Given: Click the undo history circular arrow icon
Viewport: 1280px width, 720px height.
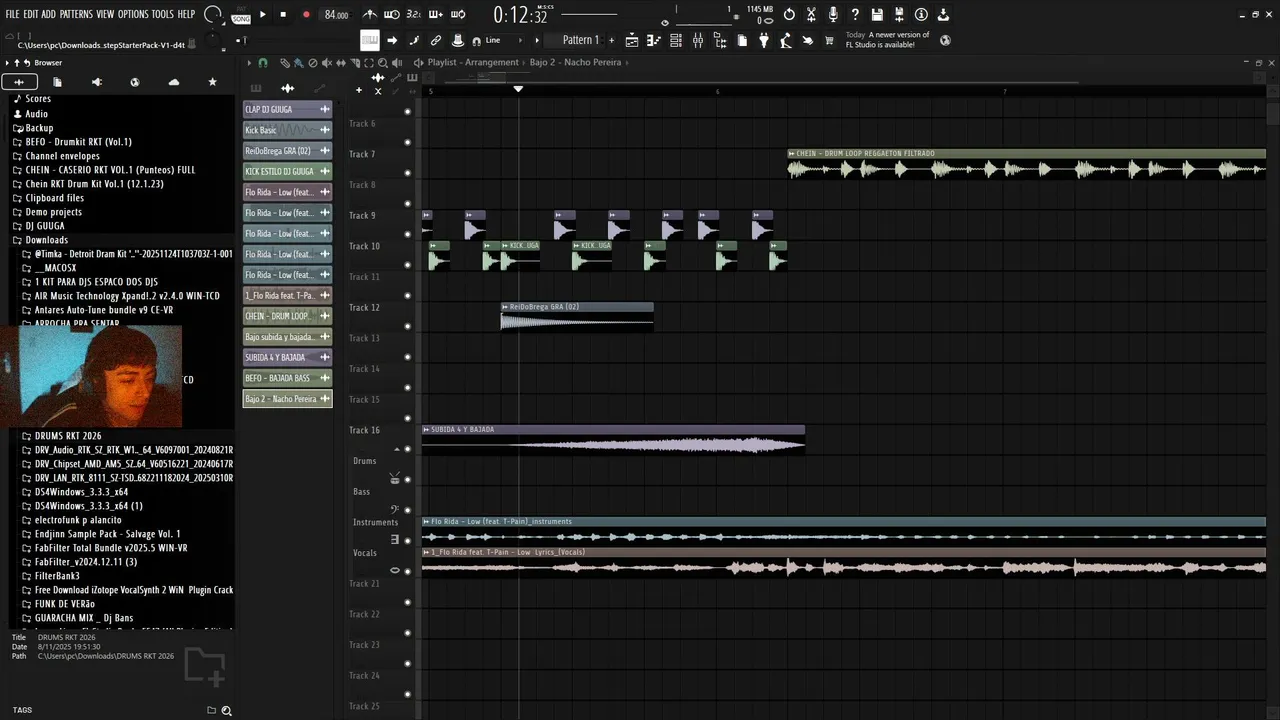Looking at the screenshot, I should pyautogui.click(x=789, y=14).
